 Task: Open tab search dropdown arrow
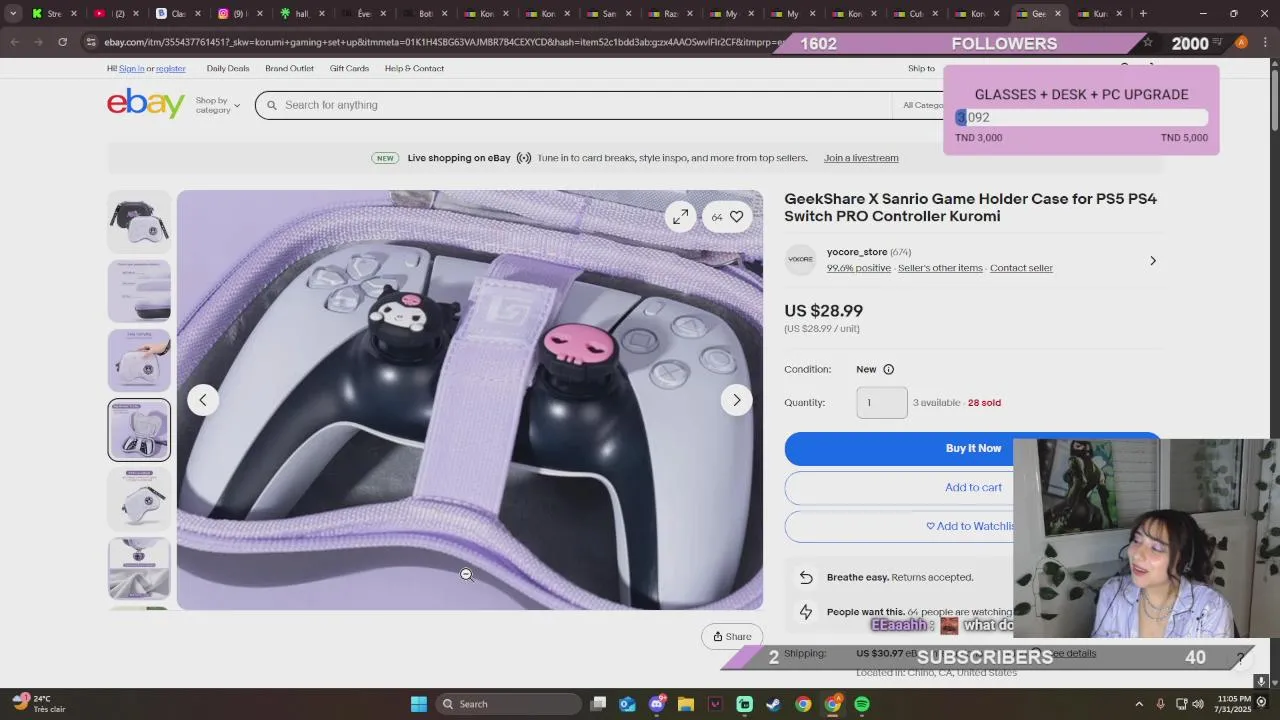coord(13,14)
